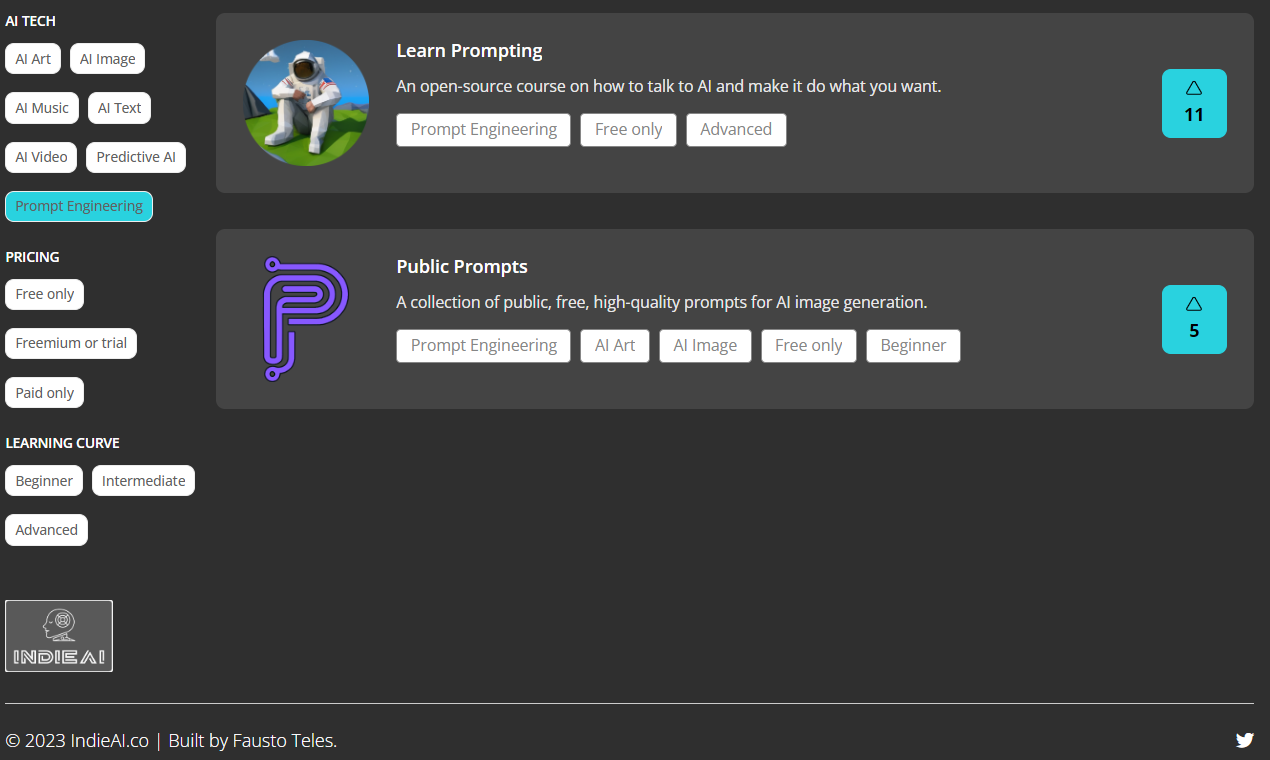The height and width of the screenshot is (760, 1270).
Task: Toggle the Free only pricing filter
Action: point(45,294)
